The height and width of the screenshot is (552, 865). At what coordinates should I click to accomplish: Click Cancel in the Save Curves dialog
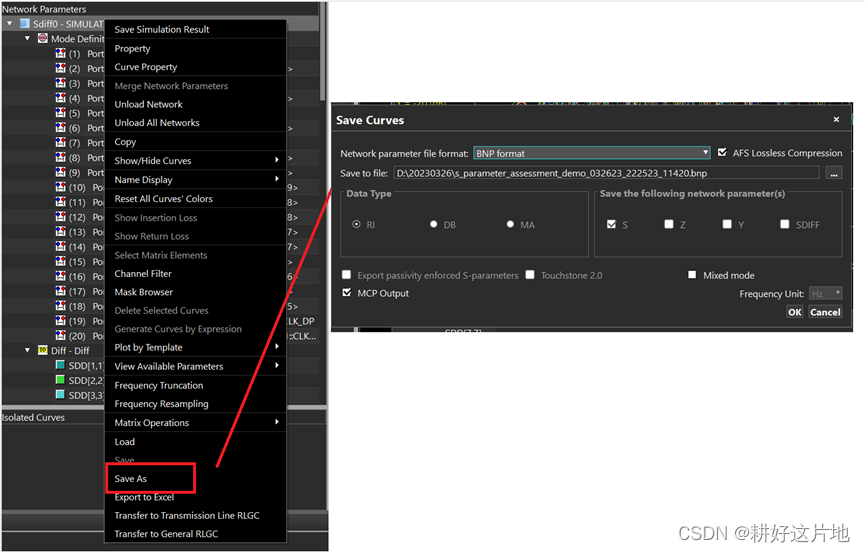[825, 312]
